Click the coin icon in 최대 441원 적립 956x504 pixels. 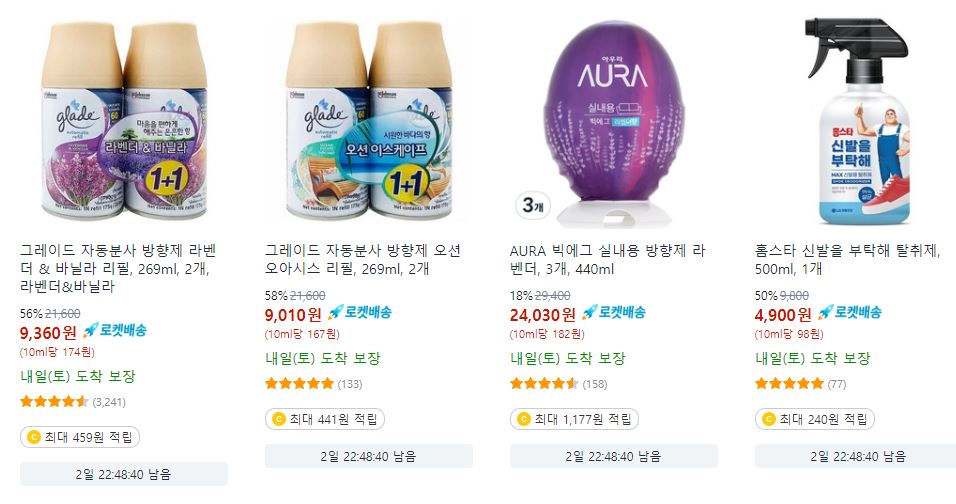[279, 419]
